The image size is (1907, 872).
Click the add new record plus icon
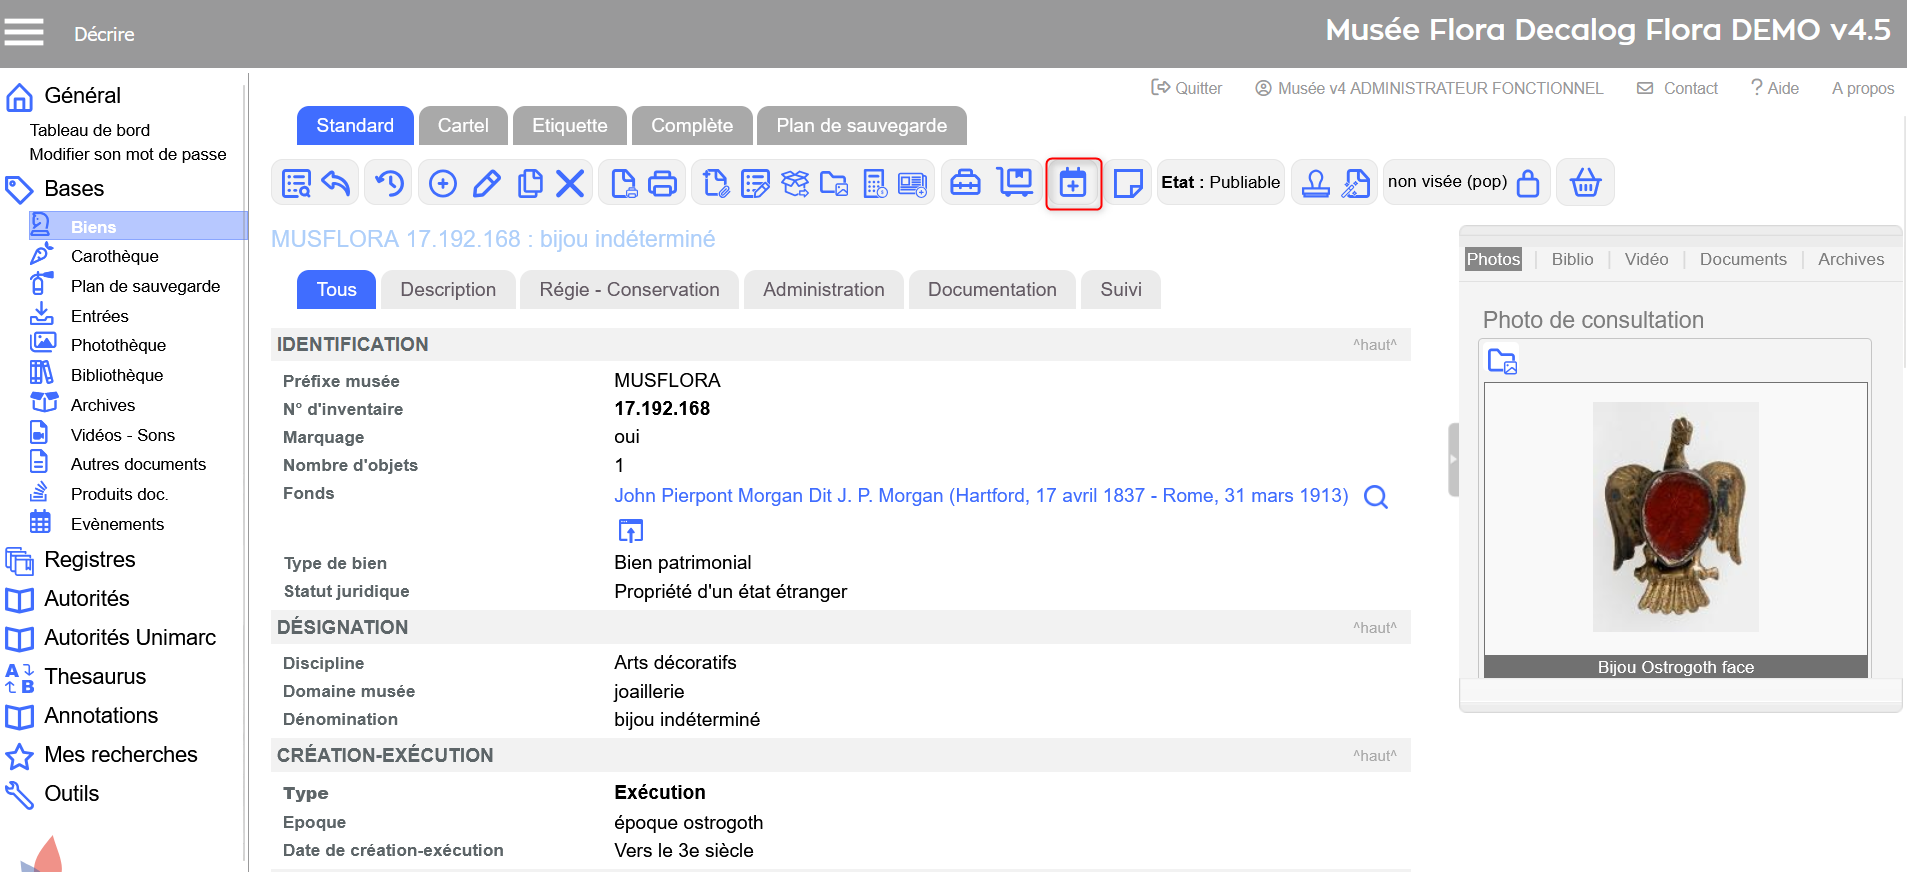[442, 183]
